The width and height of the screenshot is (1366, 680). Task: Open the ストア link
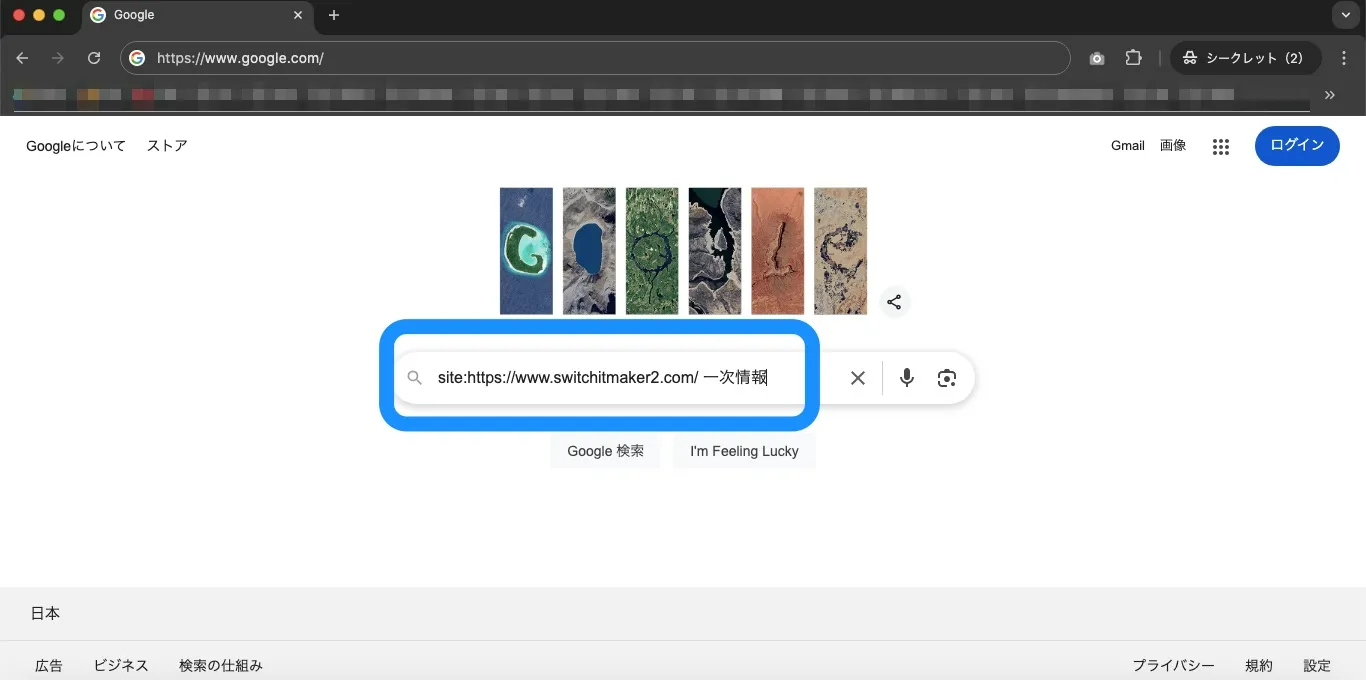167,146
